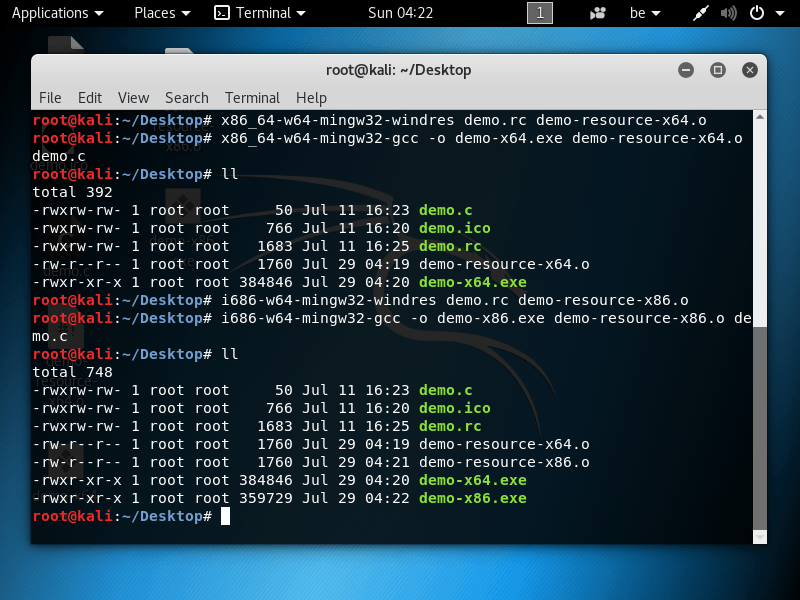This screenshot has height=600, width=800.
Task: Maximize the root@kali terminal window
Action: (x=717, y=70)
